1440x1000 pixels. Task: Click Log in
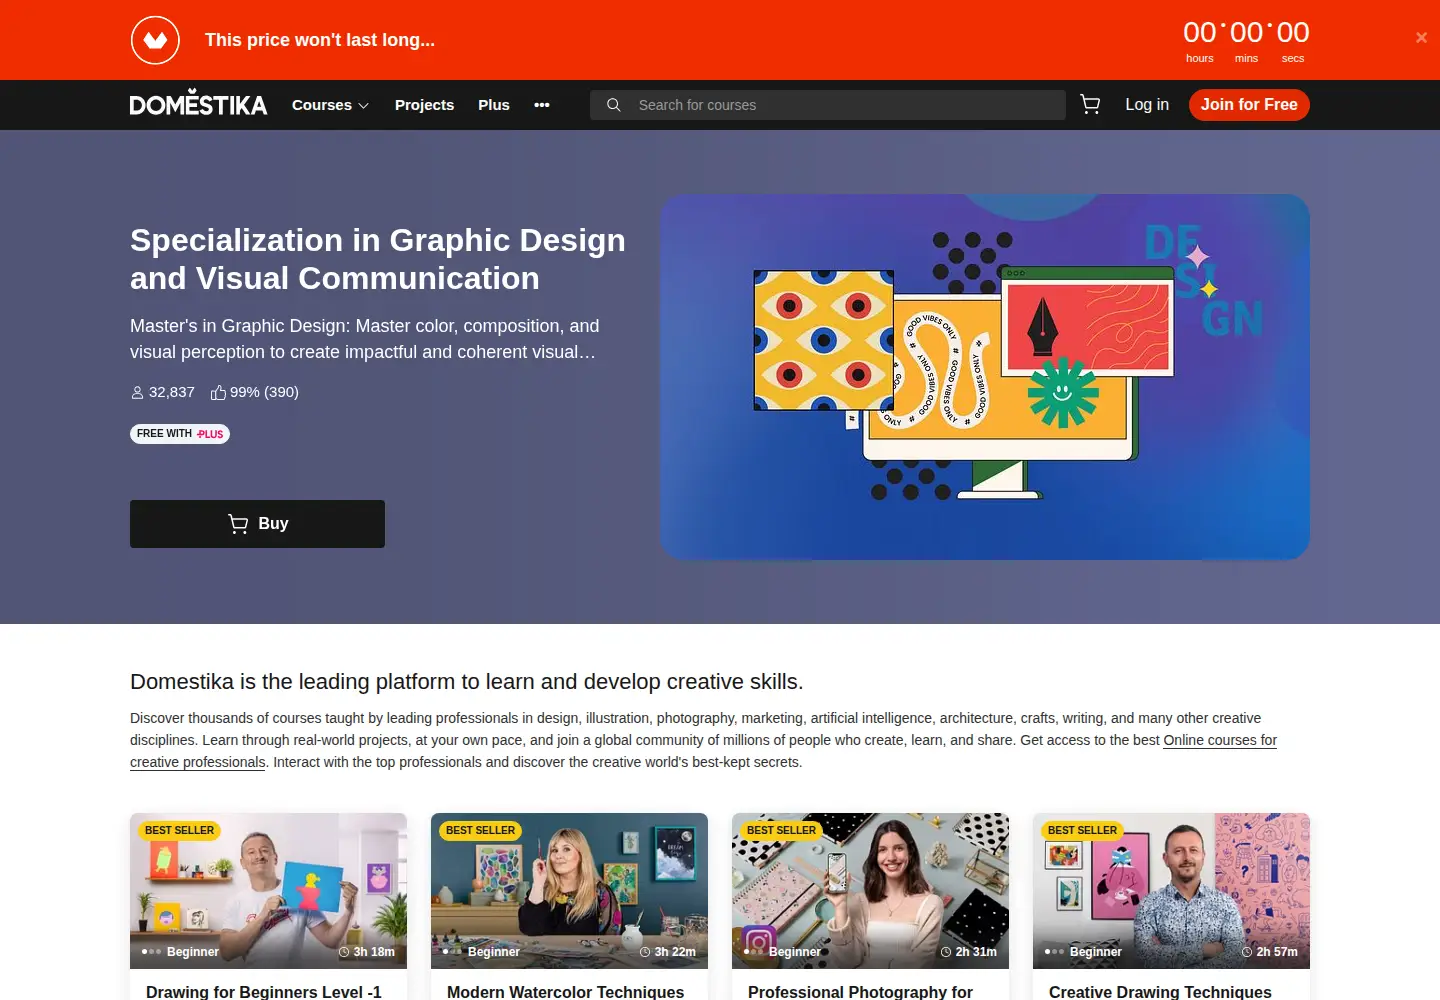(1147, 105)
